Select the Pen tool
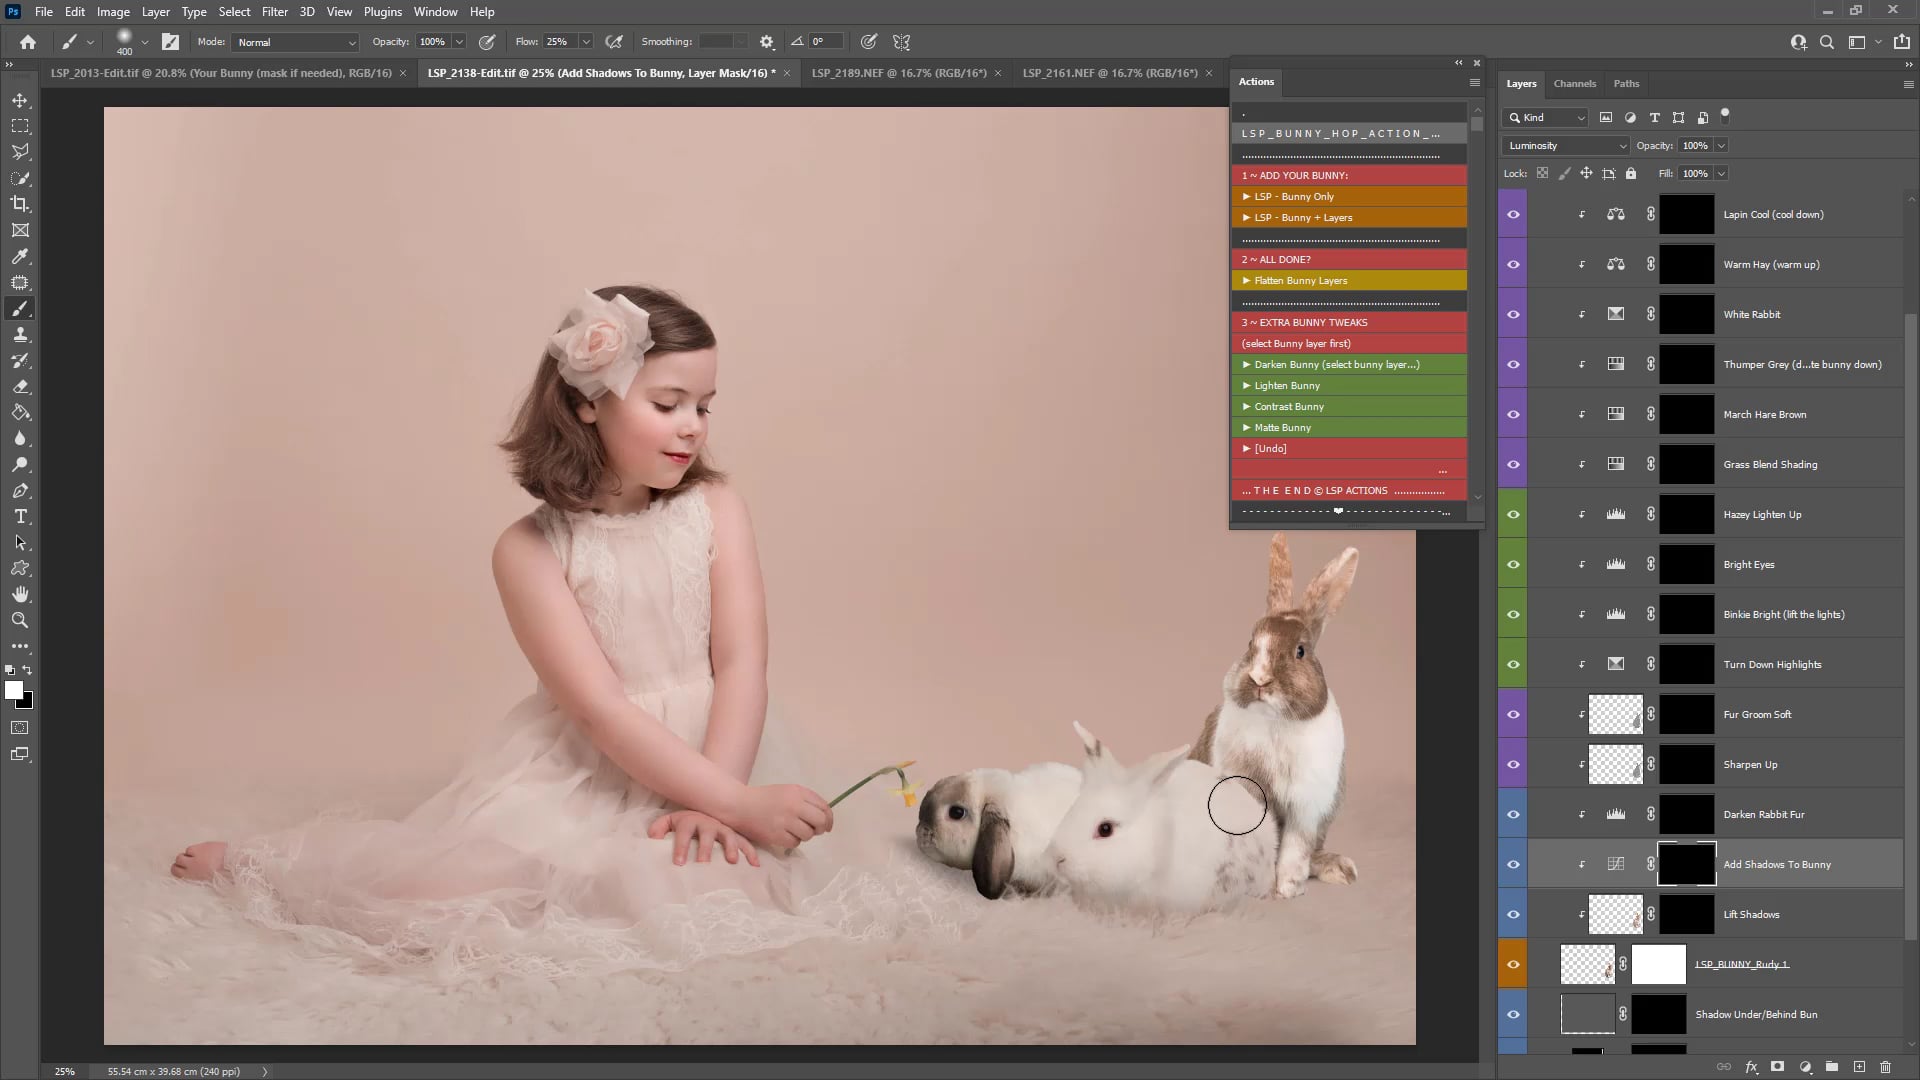Viewport: 1920px width, 1080px height. pyautogui.click(x=20, y=490)
